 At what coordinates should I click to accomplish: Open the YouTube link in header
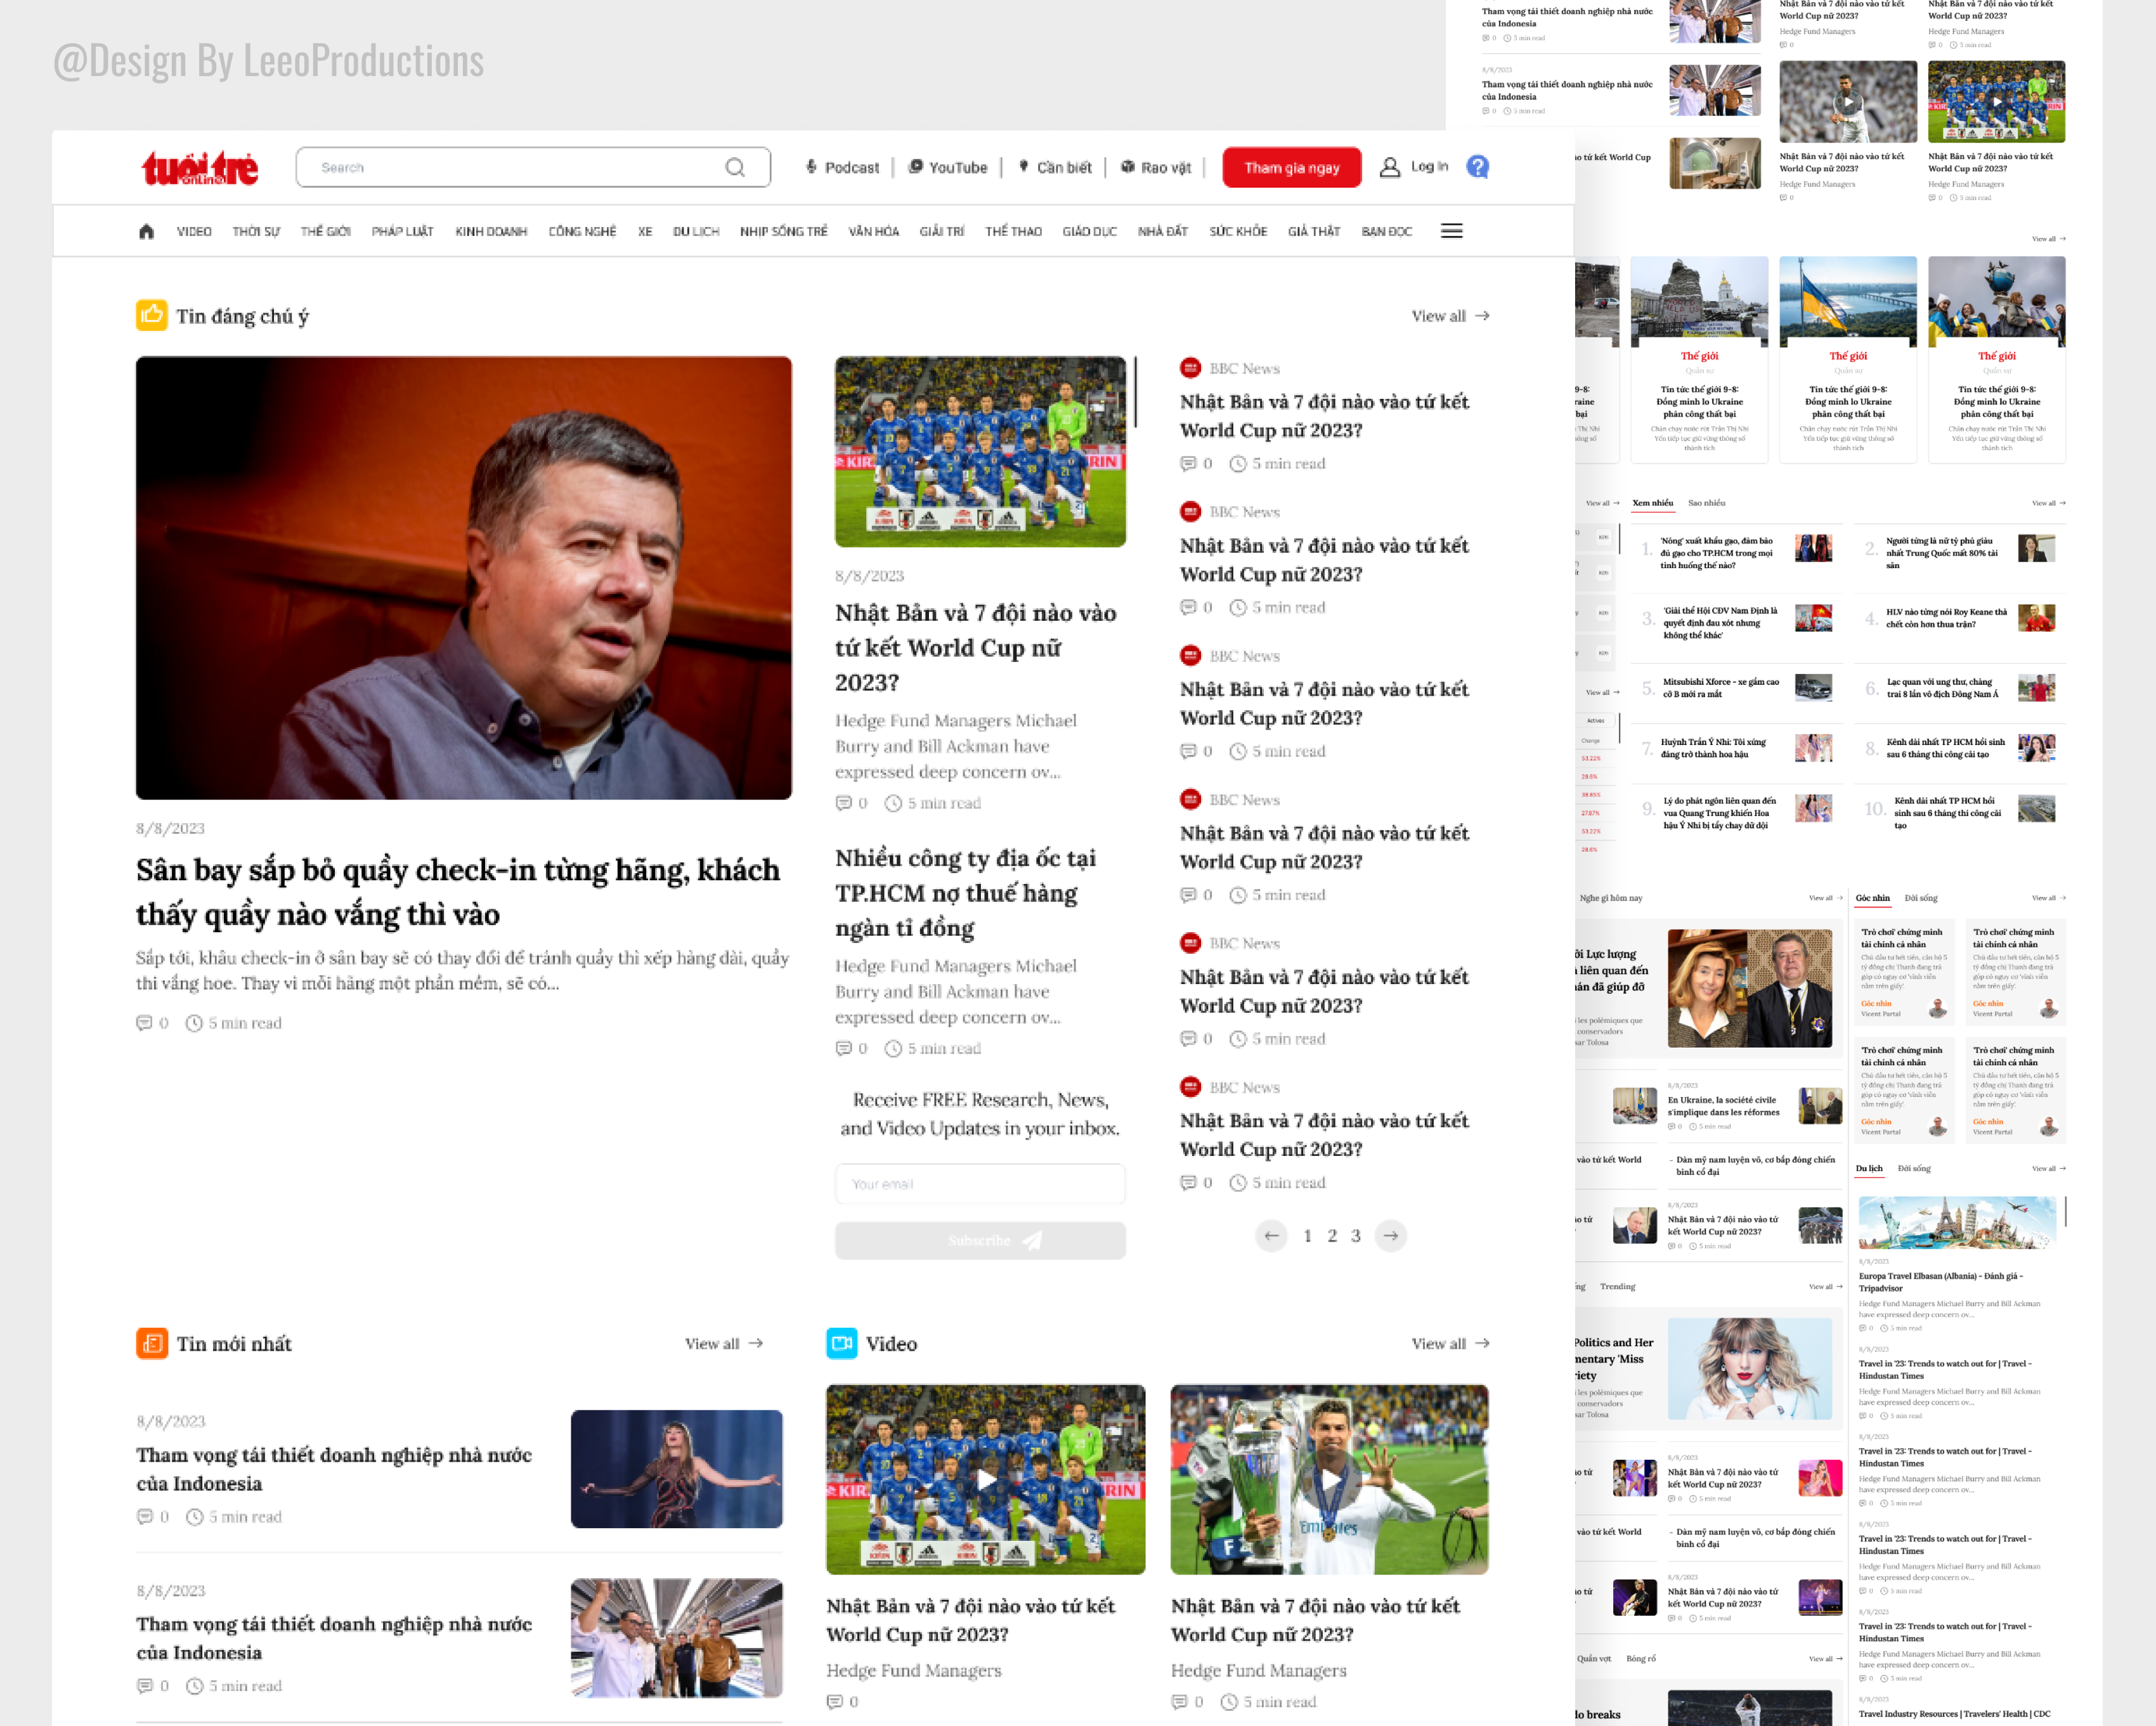point(948,167)
